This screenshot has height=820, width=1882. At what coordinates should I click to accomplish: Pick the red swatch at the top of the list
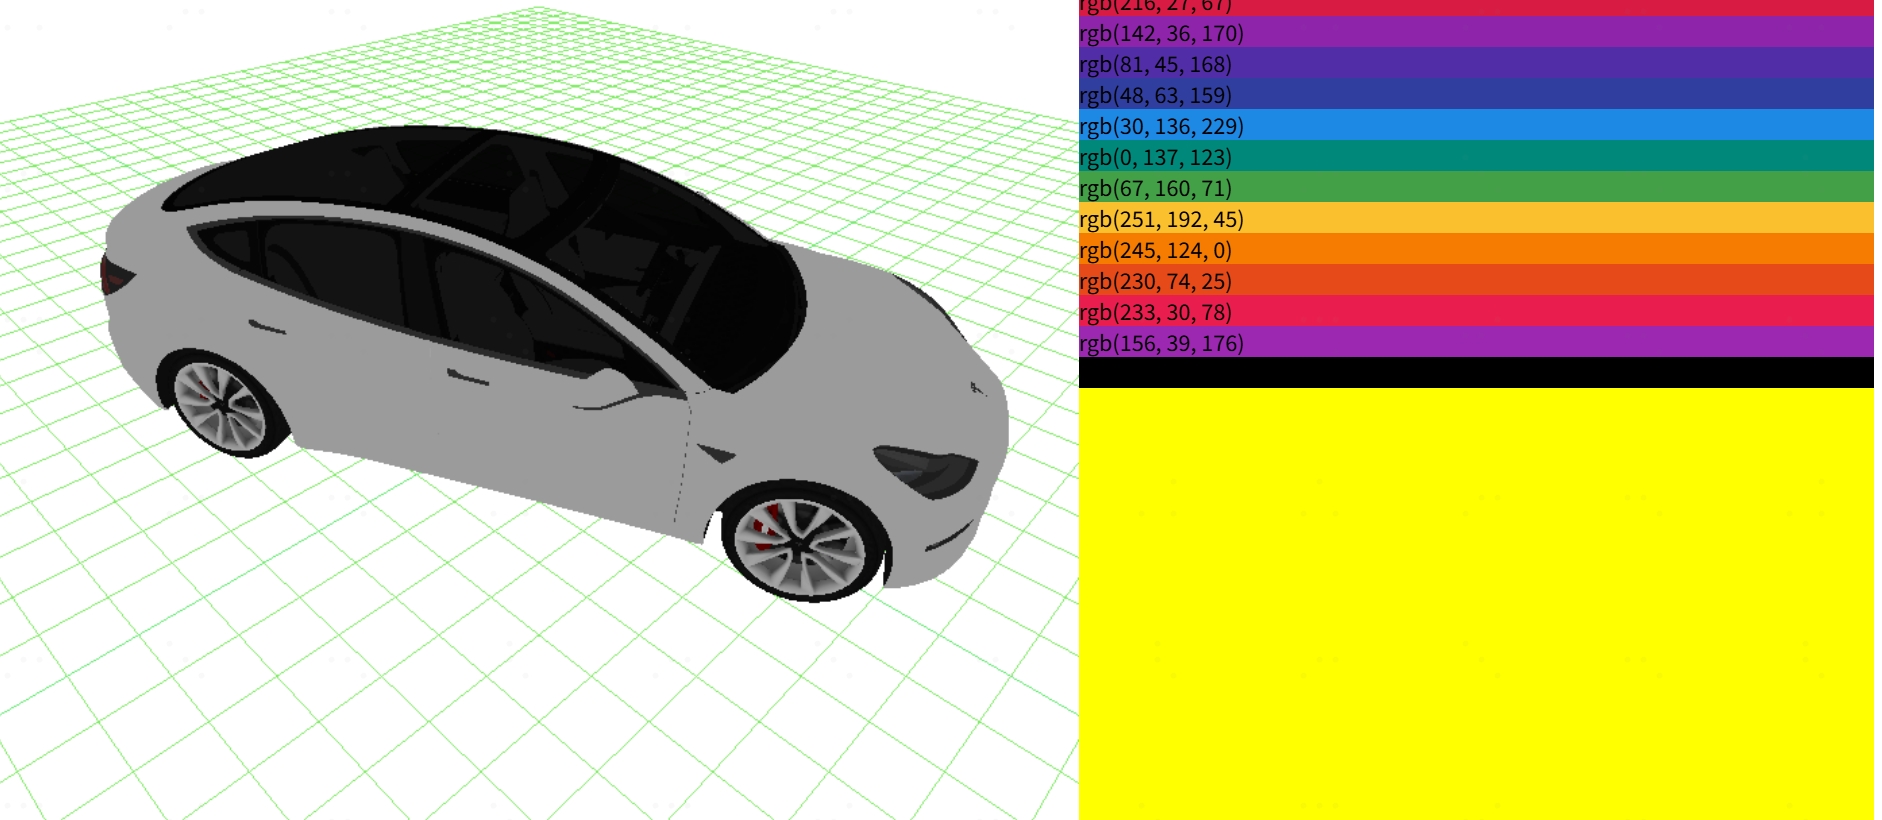coord(1476,8)
